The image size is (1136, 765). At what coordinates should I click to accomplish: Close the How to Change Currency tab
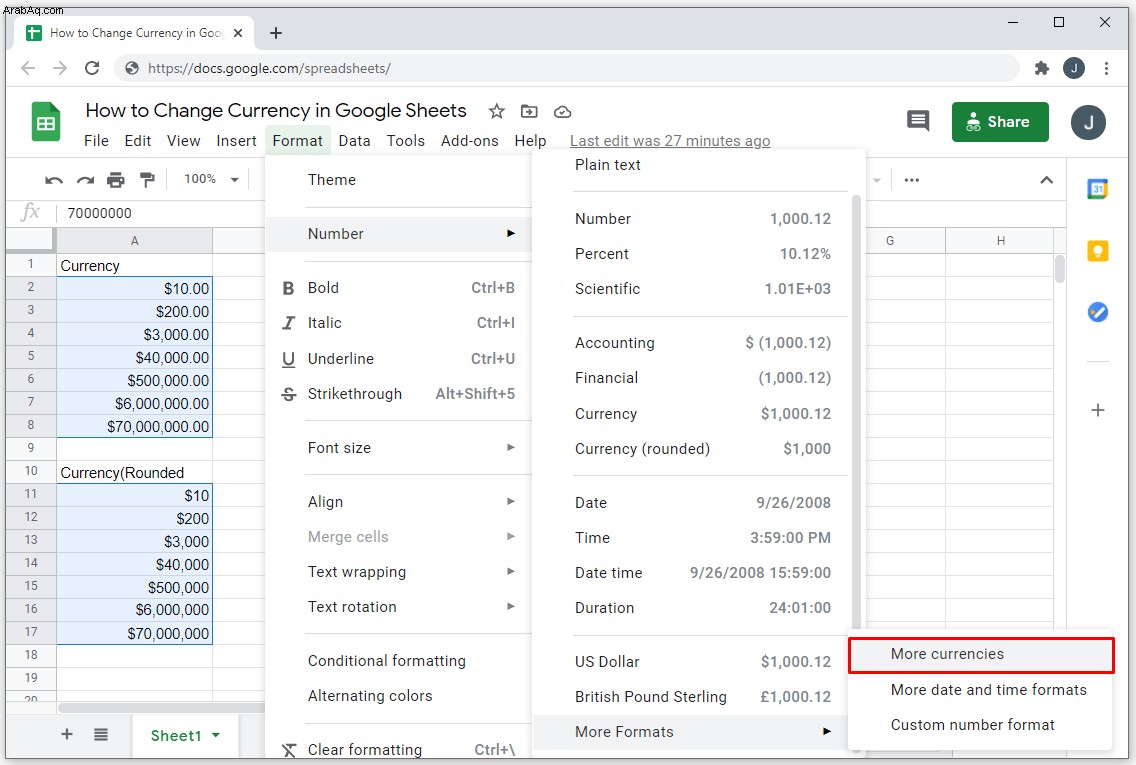(238, 33)
